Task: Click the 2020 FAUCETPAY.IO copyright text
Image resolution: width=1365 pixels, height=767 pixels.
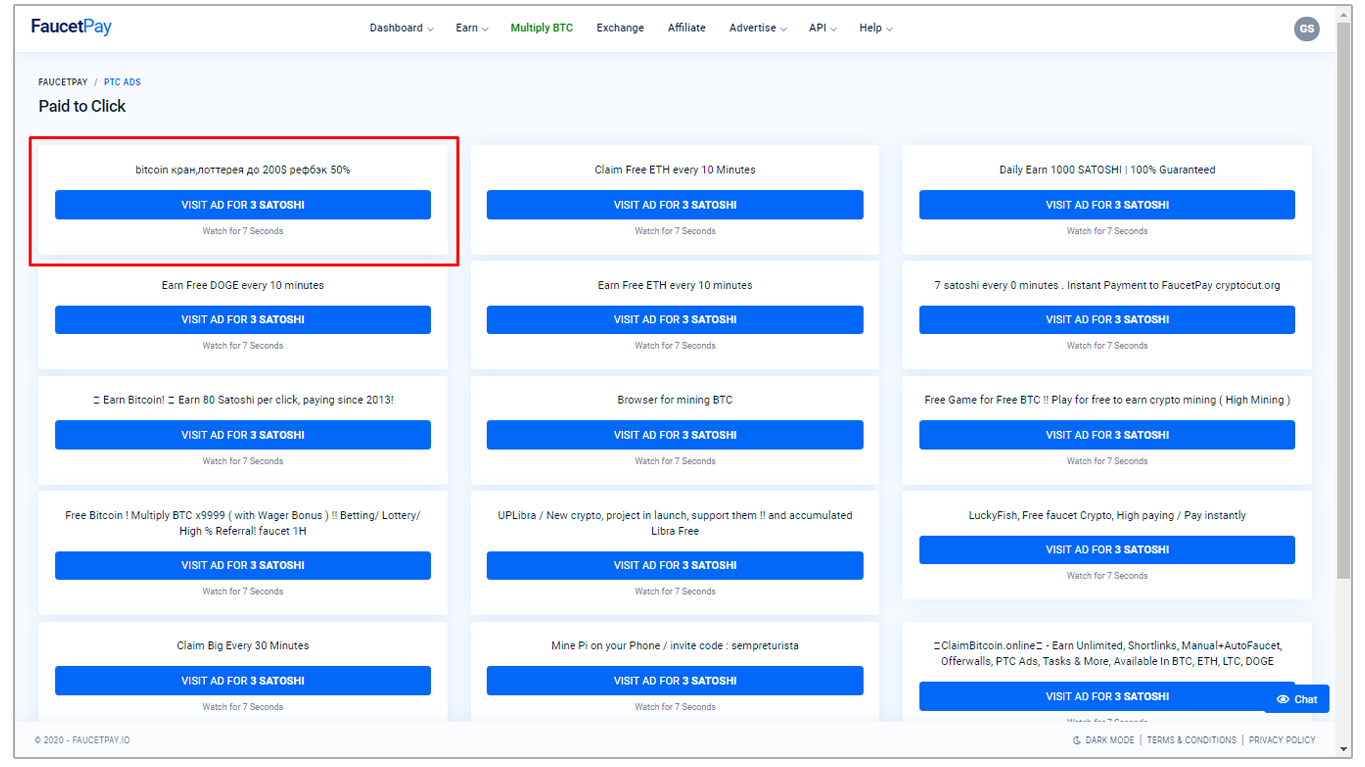Action: point(82,740)
